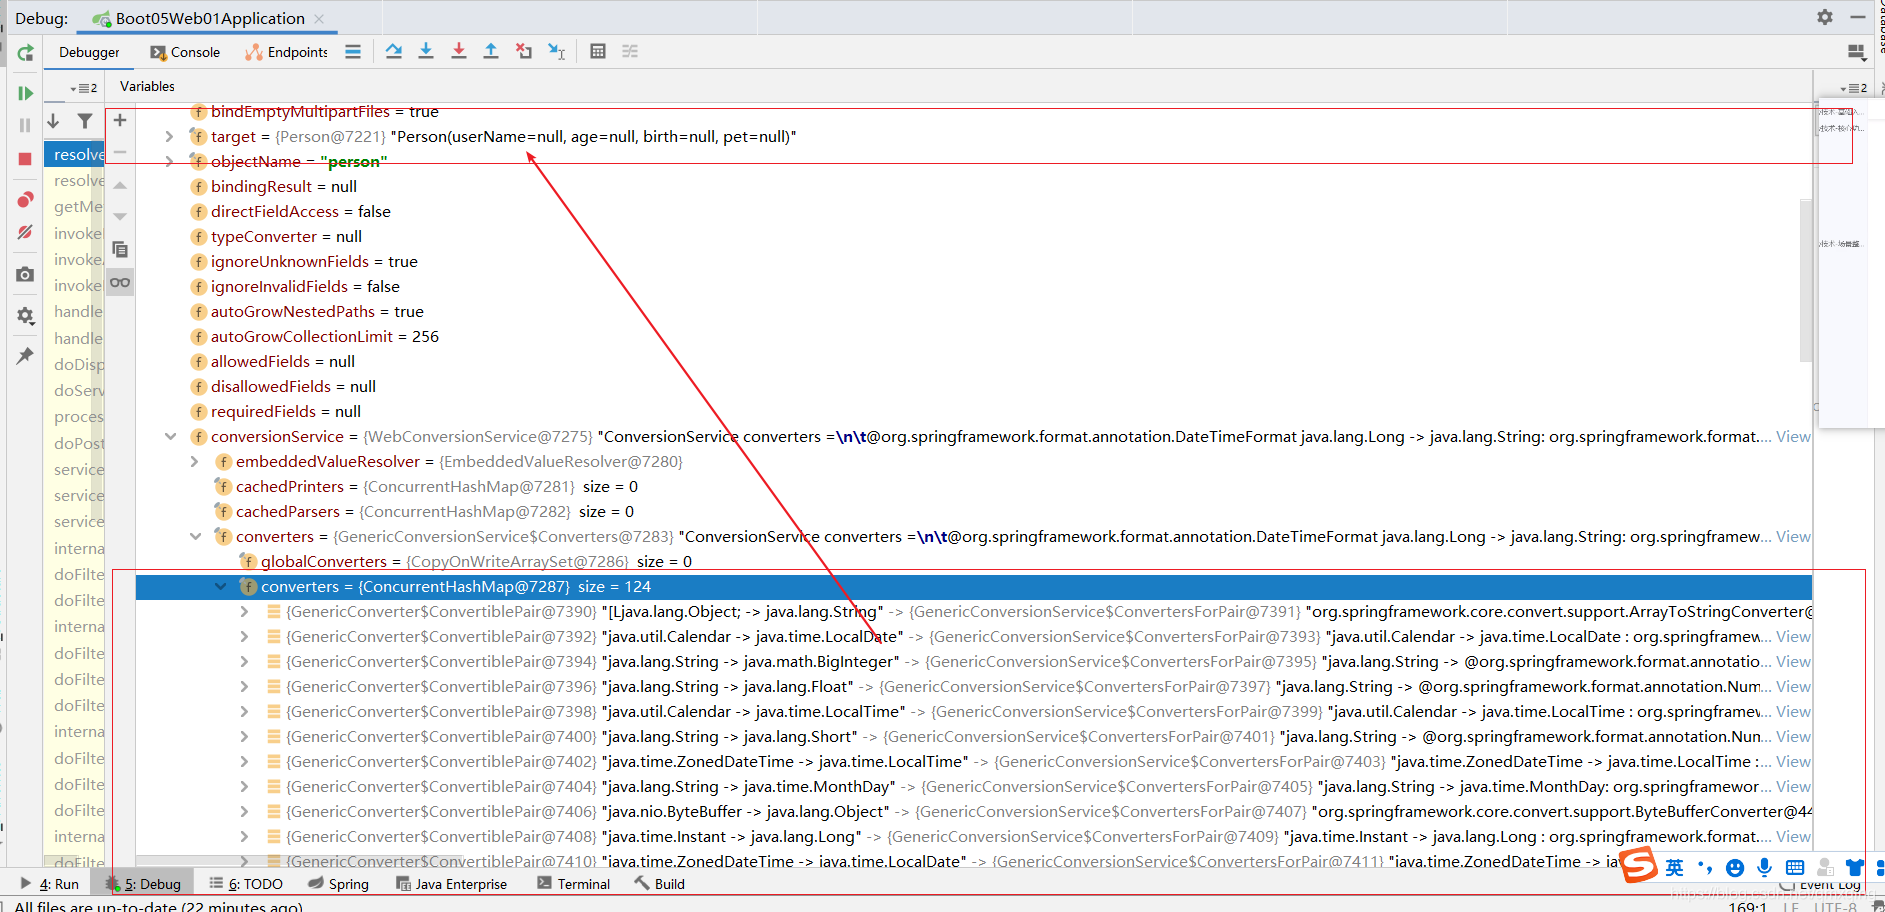1885x912 pixels.
Task: Switch to the Console tab
Action: [185, 52]
